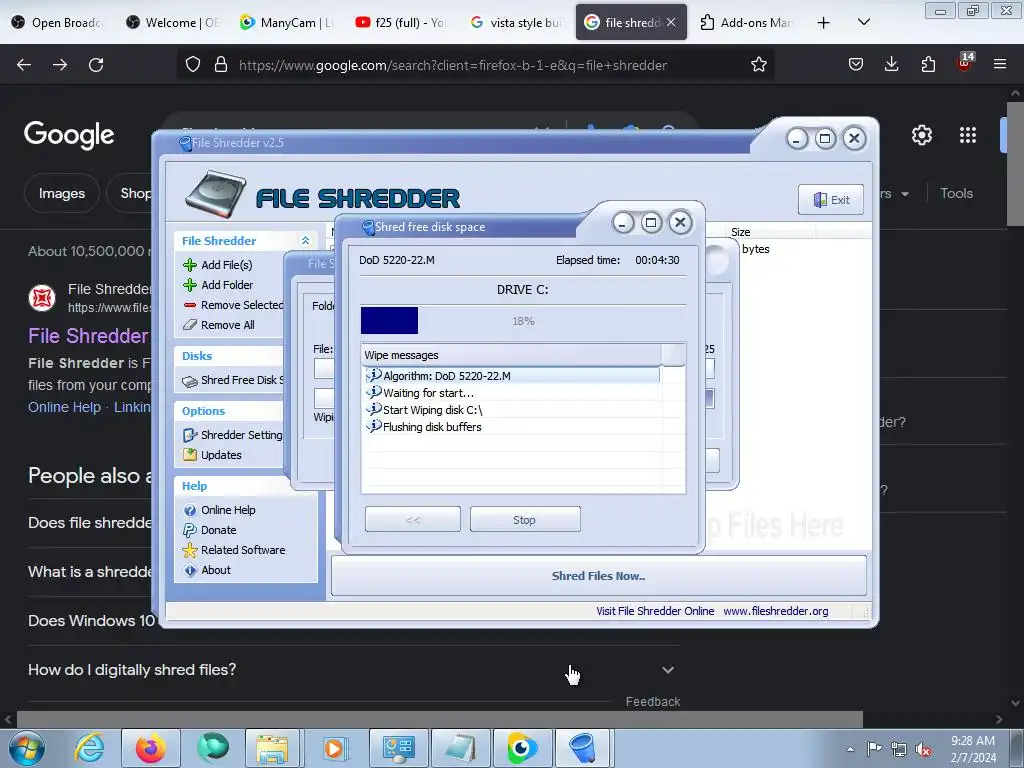The width and height of the screenshot is (1024, 768).
Task: Select 'Algorithm: DoD 5220-22.M' message row
Action: click(511, 376)
